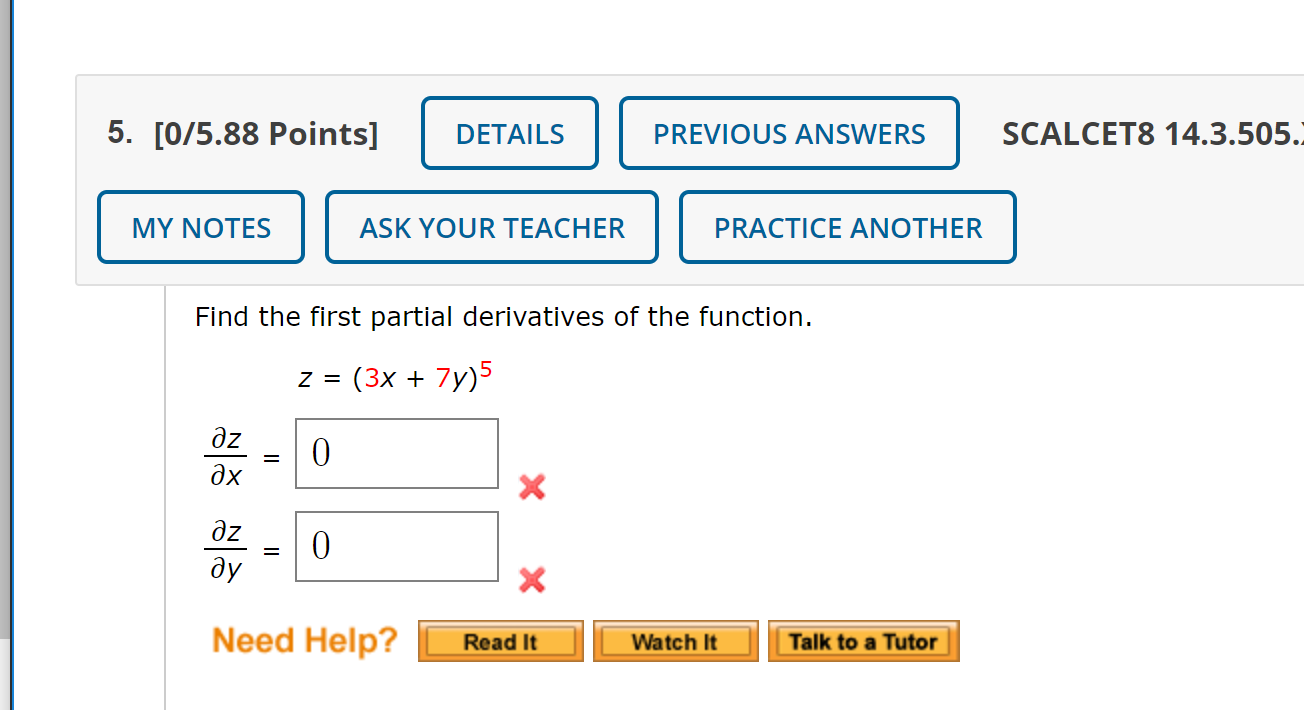The image size is (1304, 710).
Task: Click the red X beside the ∂z/∂y answer
Action: (531, 580)
